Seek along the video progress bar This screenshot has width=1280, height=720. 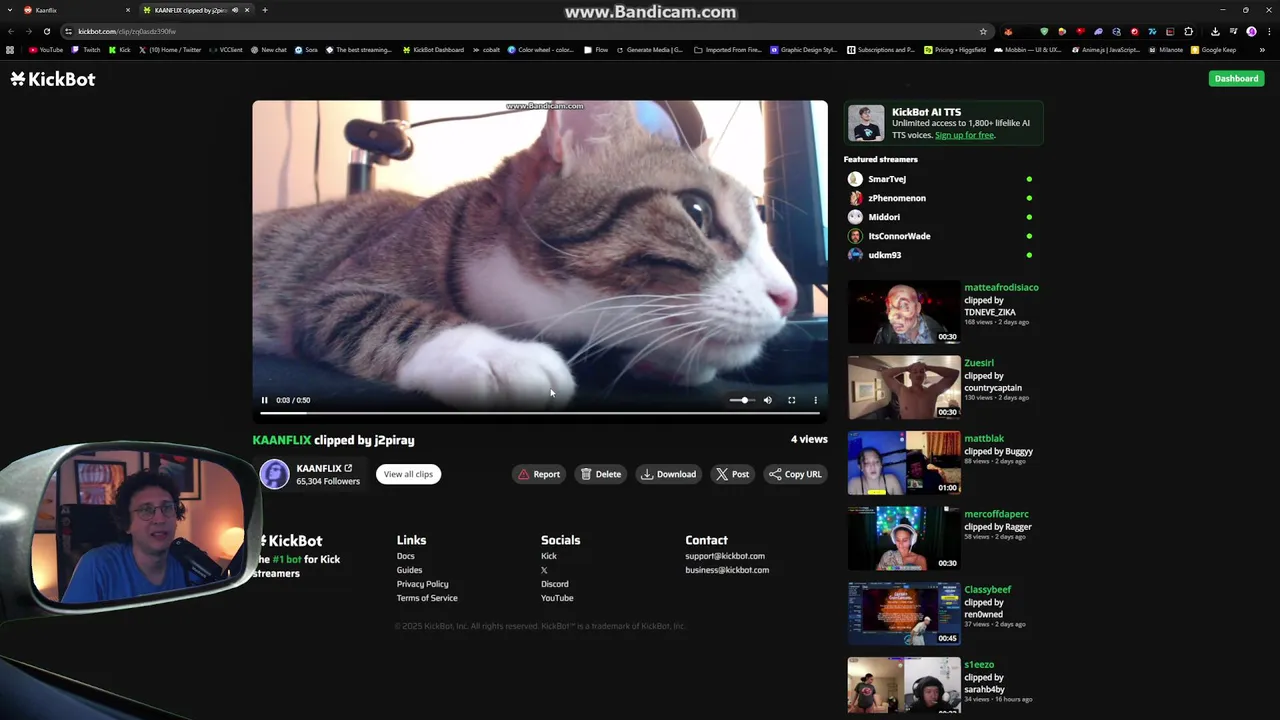[540, 412]
